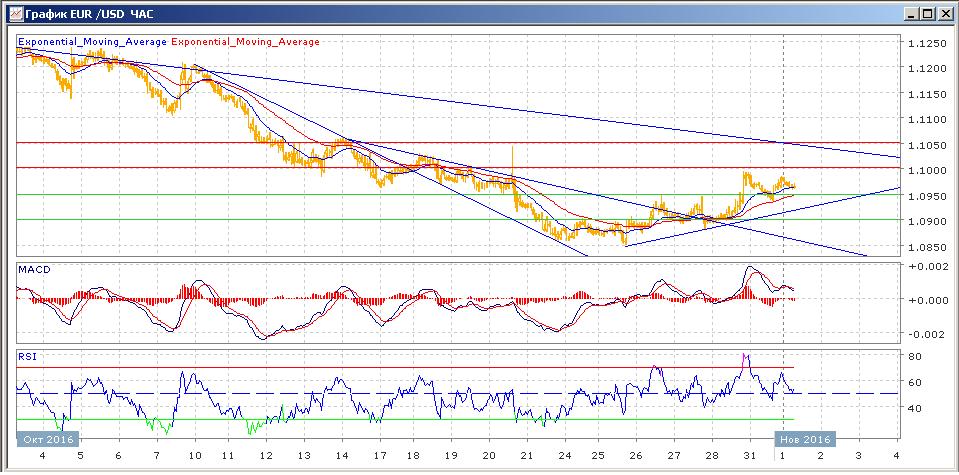Close the EUR/USD chart window

(x=943, y=14)
